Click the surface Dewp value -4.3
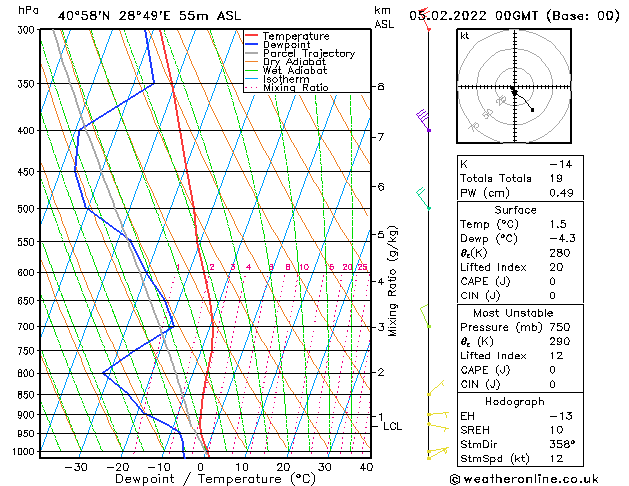This screenshot has height=486, width=629. [x=562, y=238]
